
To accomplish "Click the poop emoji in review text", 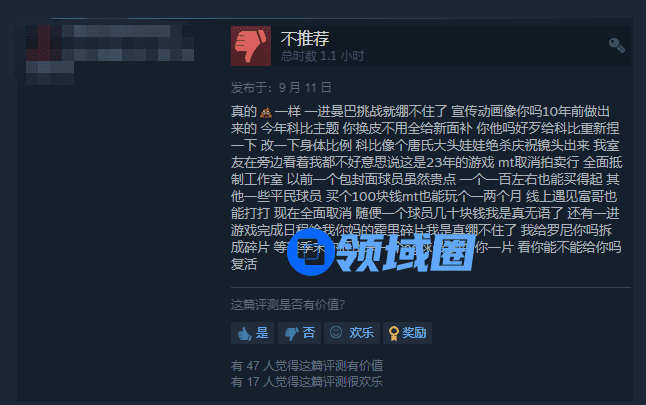I will tap(265, 112).
